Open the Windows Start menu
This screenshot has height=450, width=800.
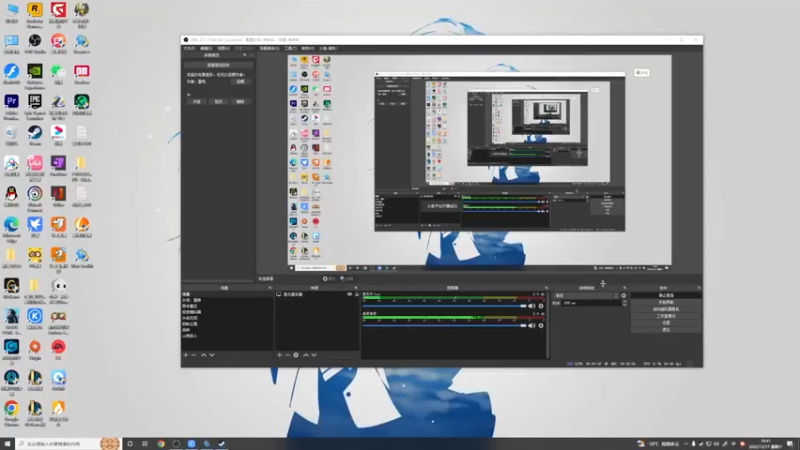pos(7,444)
